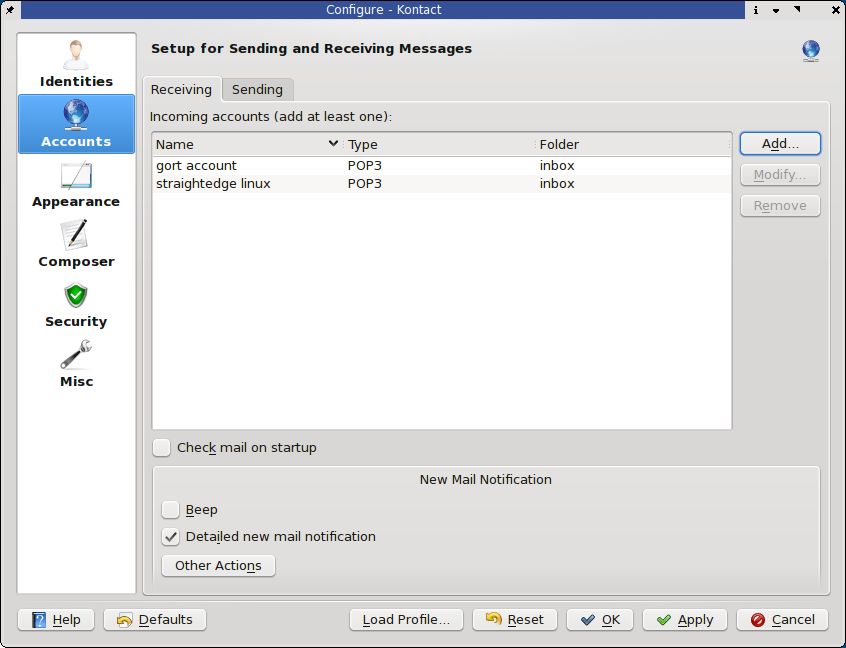The image size is (846, 648).
Task: Open the Appearance settings section
Action: pyautogui.click(x=76, y=184)
